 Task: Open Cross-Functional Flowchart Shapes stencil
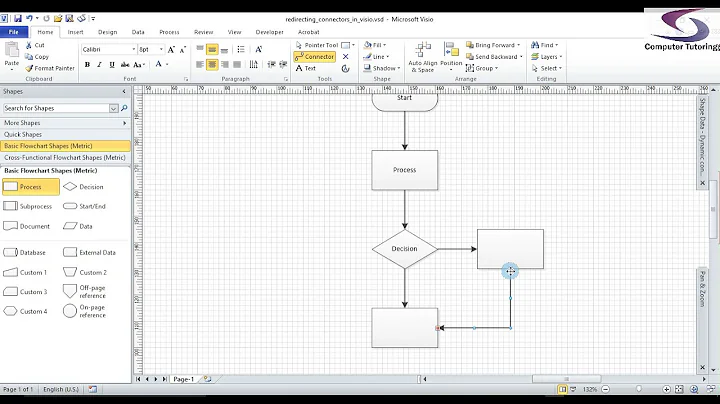pos(65,157)
